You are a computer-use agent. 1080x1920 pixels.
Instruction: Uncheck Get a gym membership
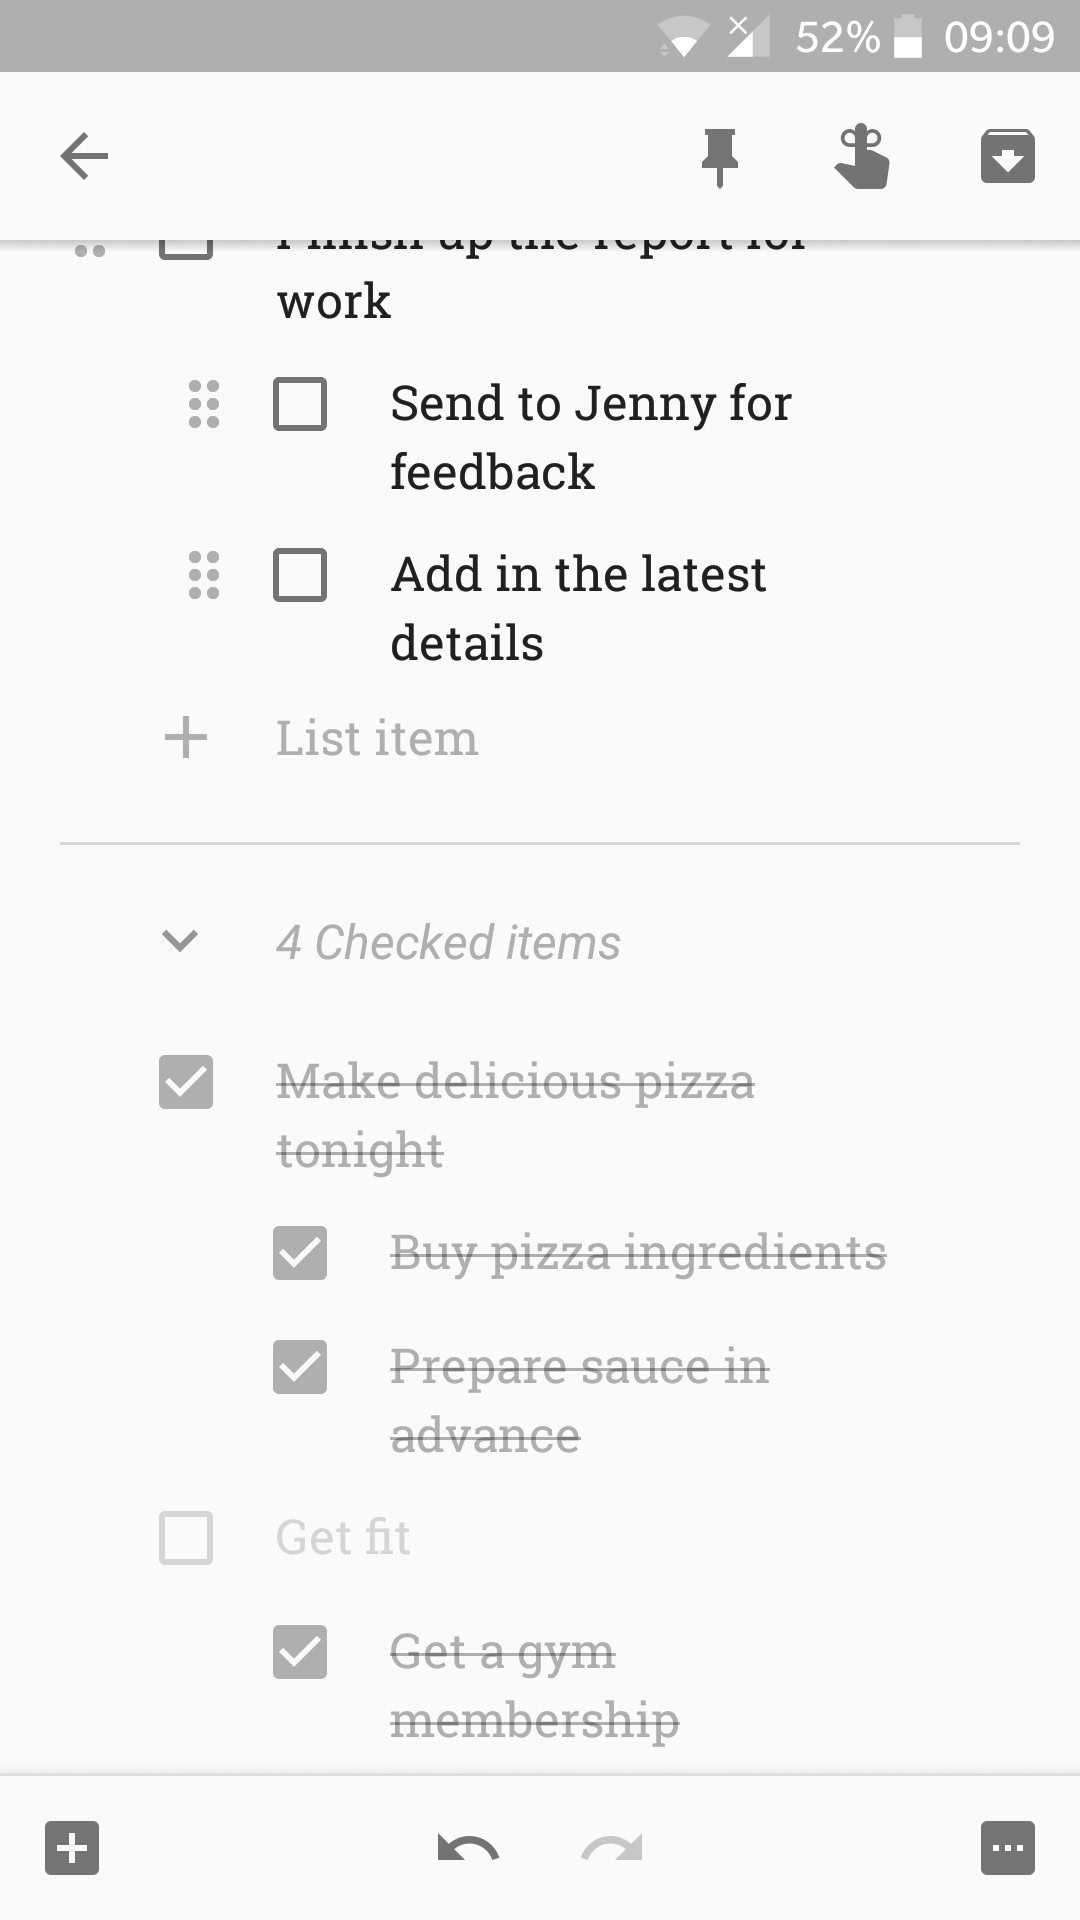tap(300, 1651)
